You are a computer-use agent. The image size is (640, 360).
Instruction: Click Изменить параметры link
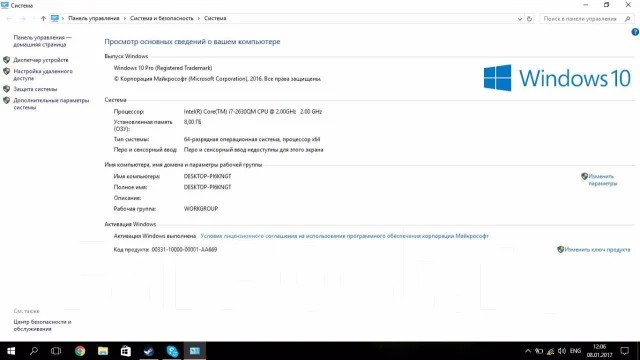click(x=602, y=180)
